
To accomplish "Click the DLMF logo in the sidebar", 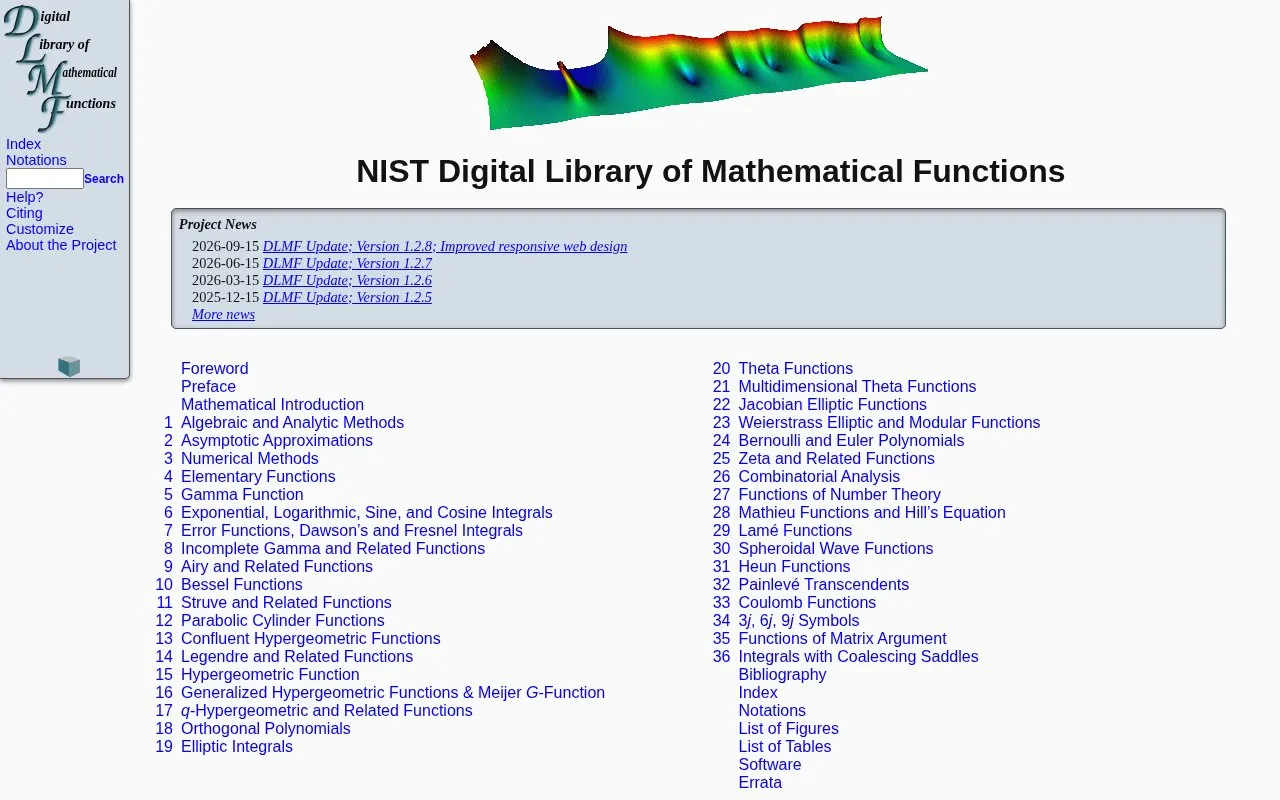I will click(61, 68).
